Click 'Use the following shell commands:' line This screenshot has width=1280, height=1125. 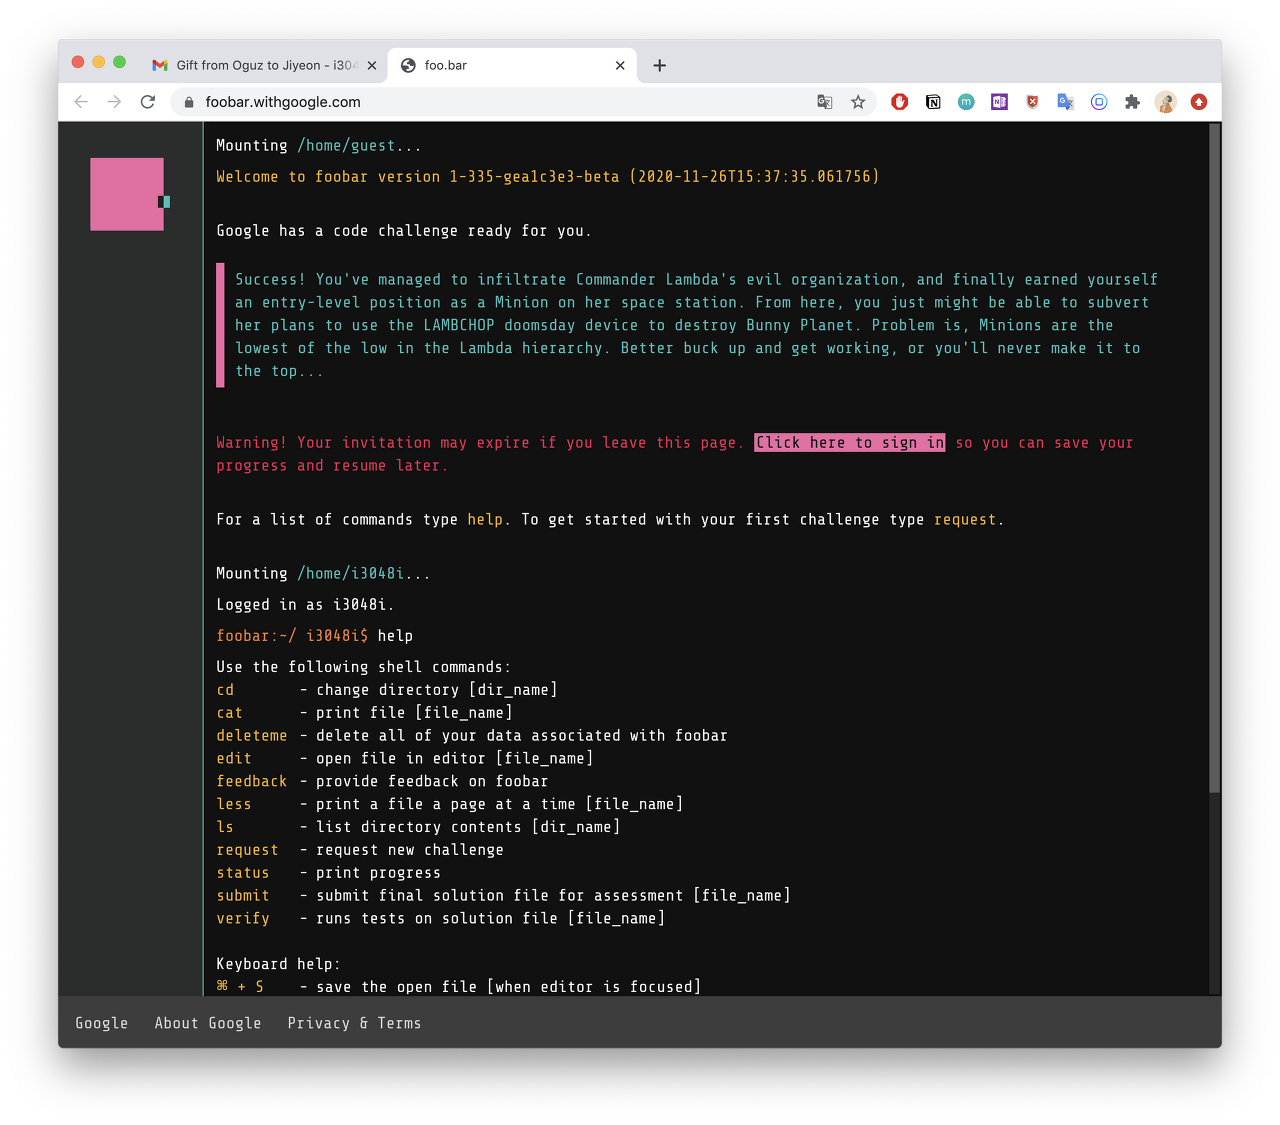coord(364,667)
